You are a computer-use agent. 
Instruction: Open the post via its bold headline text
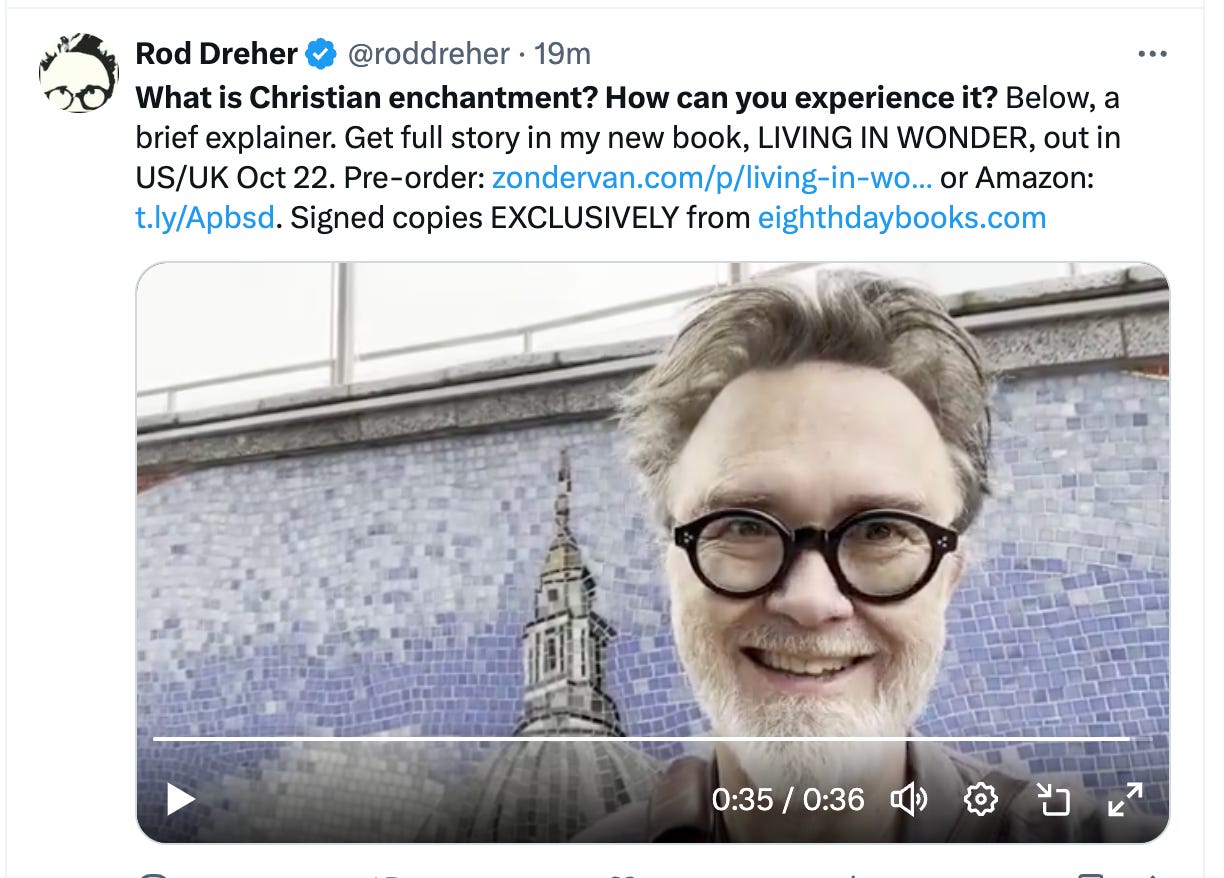(x=566, y=97)
